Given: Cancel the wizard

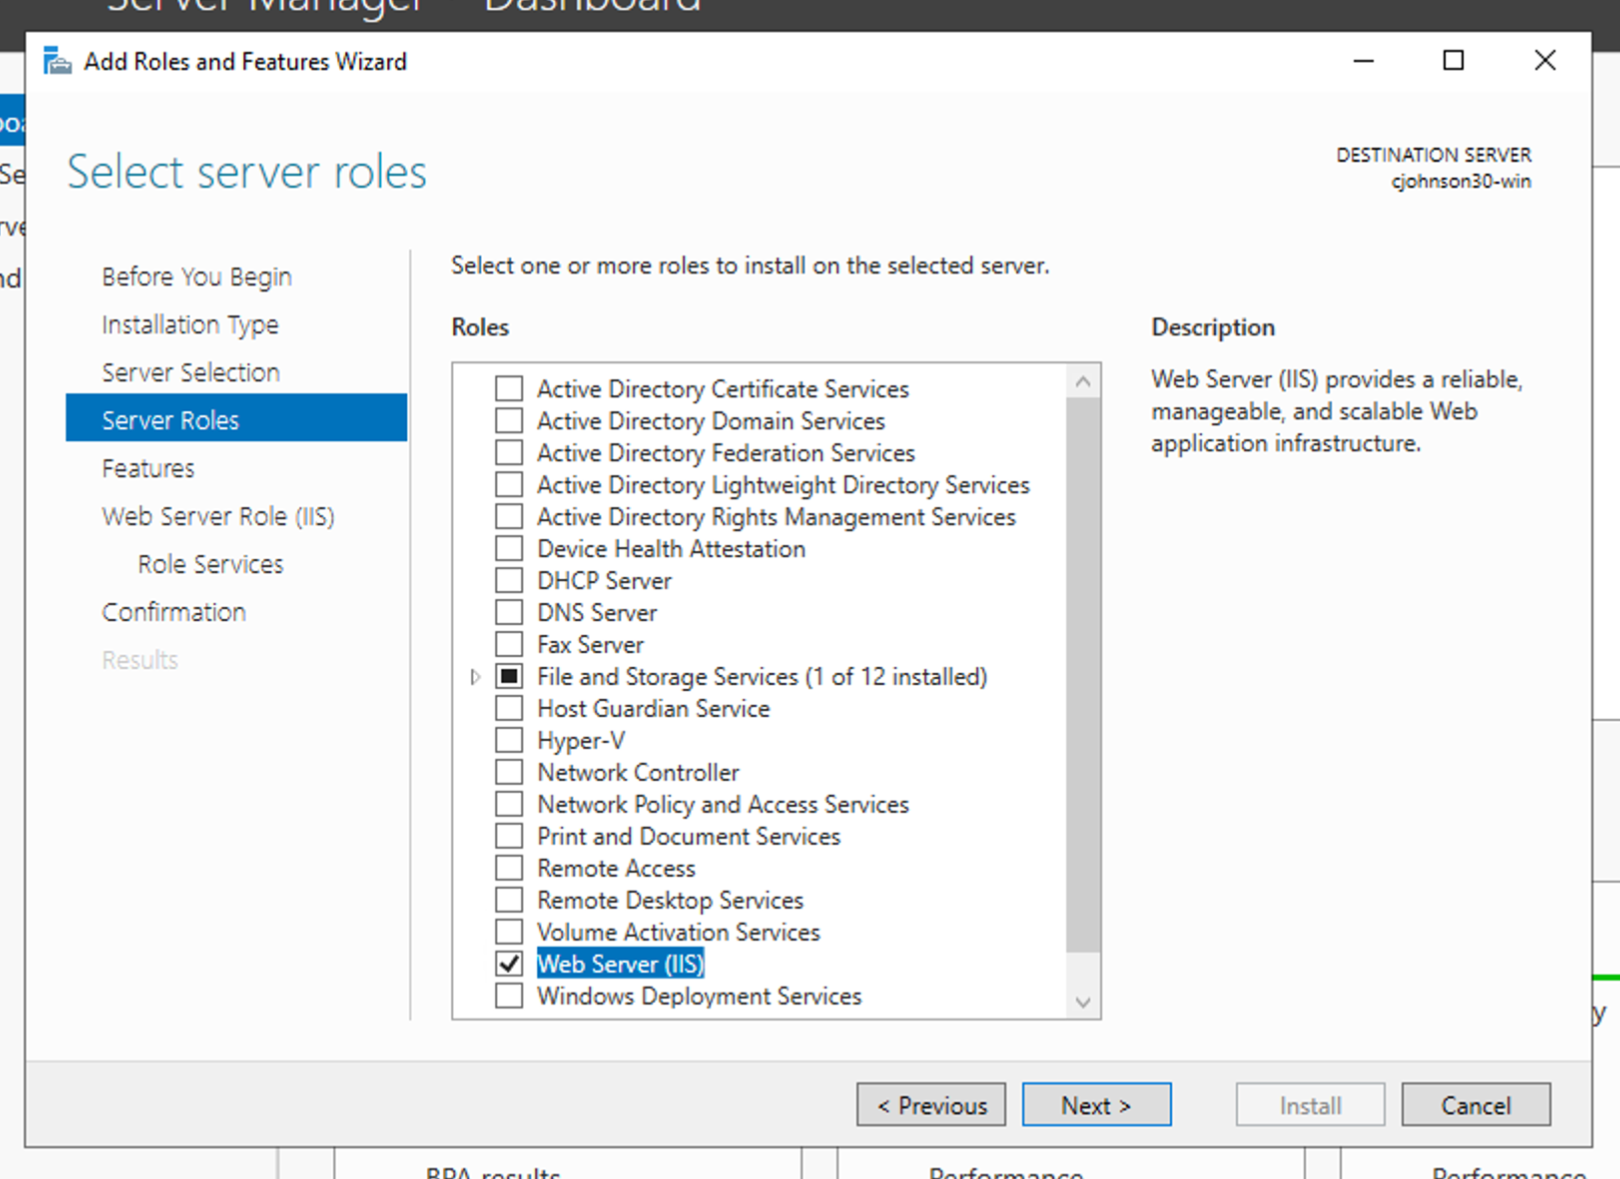Looking at the screenshot, I should [1476, 1105].
